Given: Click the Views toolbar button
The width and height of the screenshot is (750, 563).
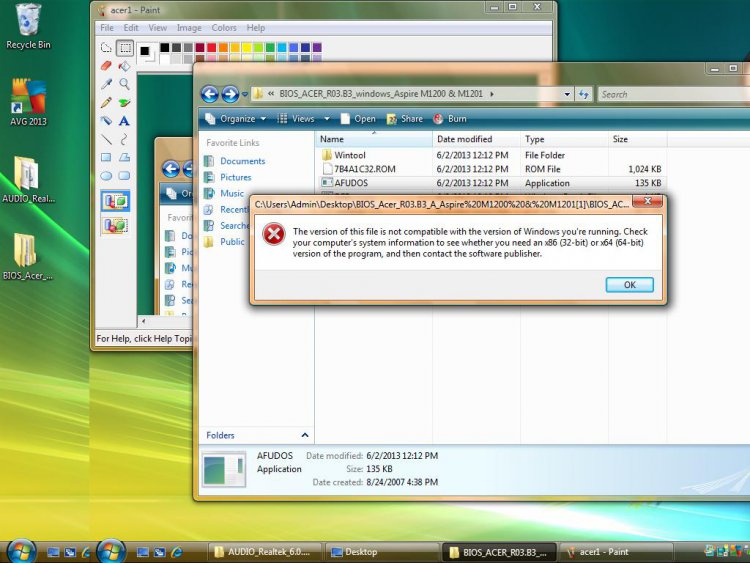Looking at the screenshot, I should coord(296,119).
